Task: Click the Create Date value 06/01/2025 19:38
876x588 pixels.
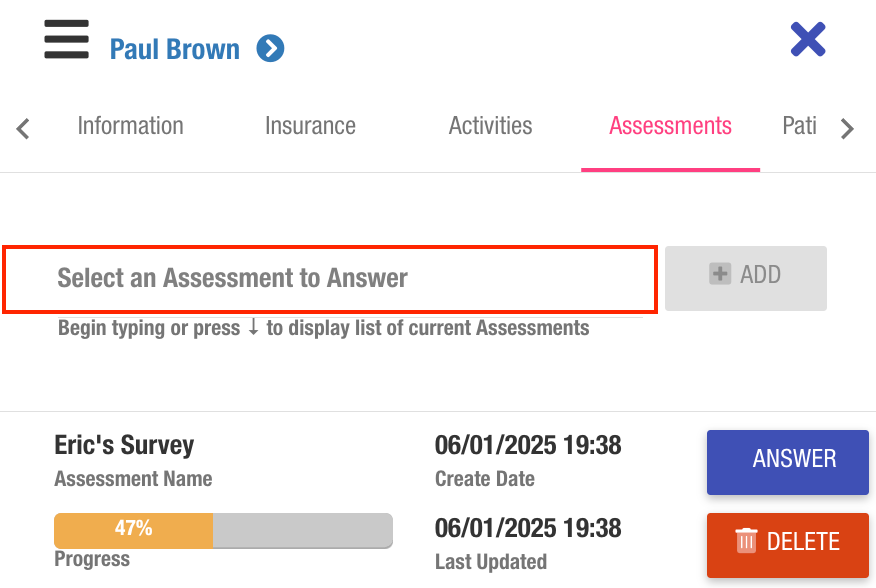Action: (x=528, y=445)
